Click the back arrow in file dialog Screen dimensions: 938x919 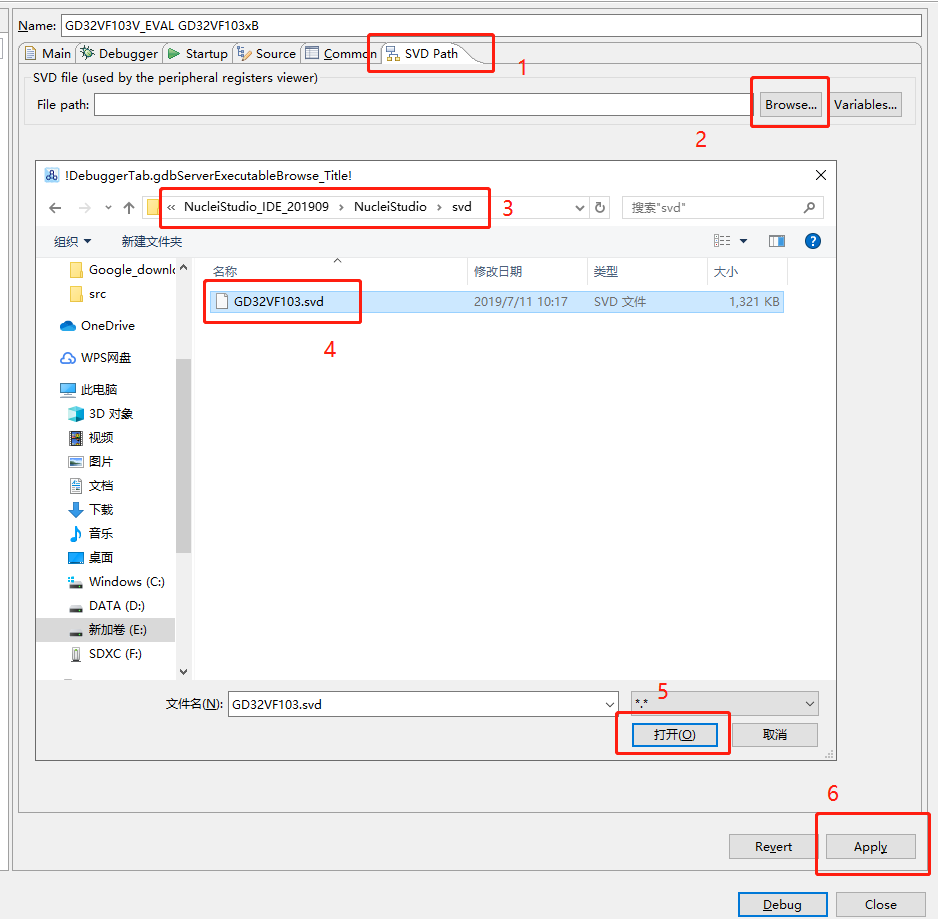pos(56,208)
